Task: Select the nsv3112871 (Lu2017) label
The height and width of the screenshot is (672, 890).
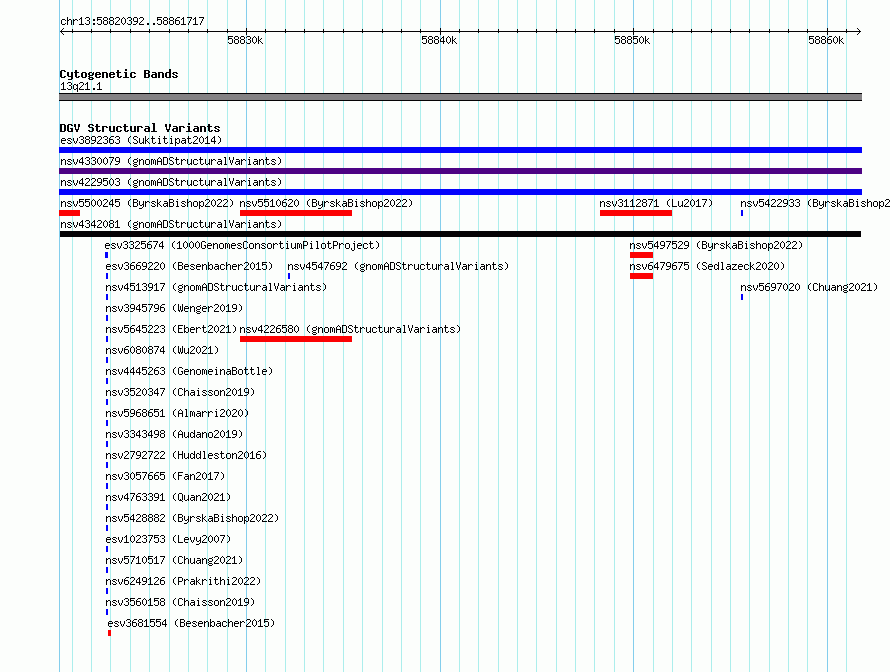Action: tap(656, 203)
